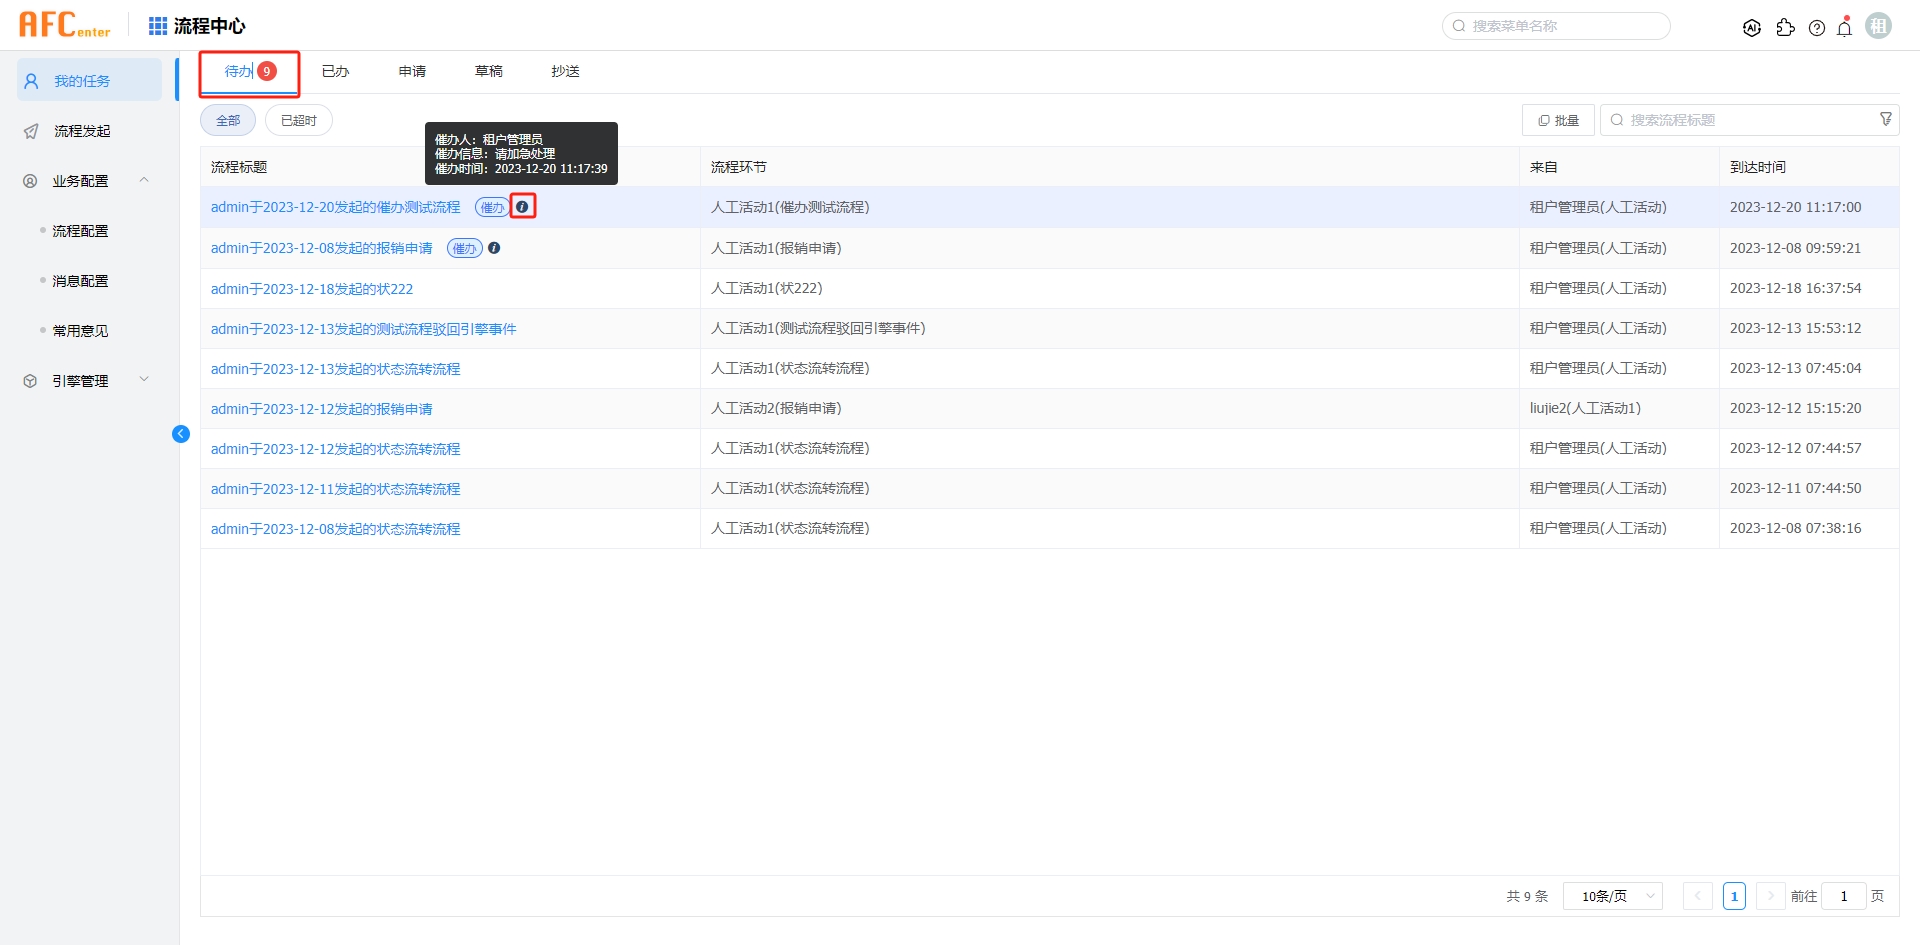The height and width of the screenshot is (945, 1920).
Task: Click info icon beside 报销申请 urge tag
Action: click(494, 248)
